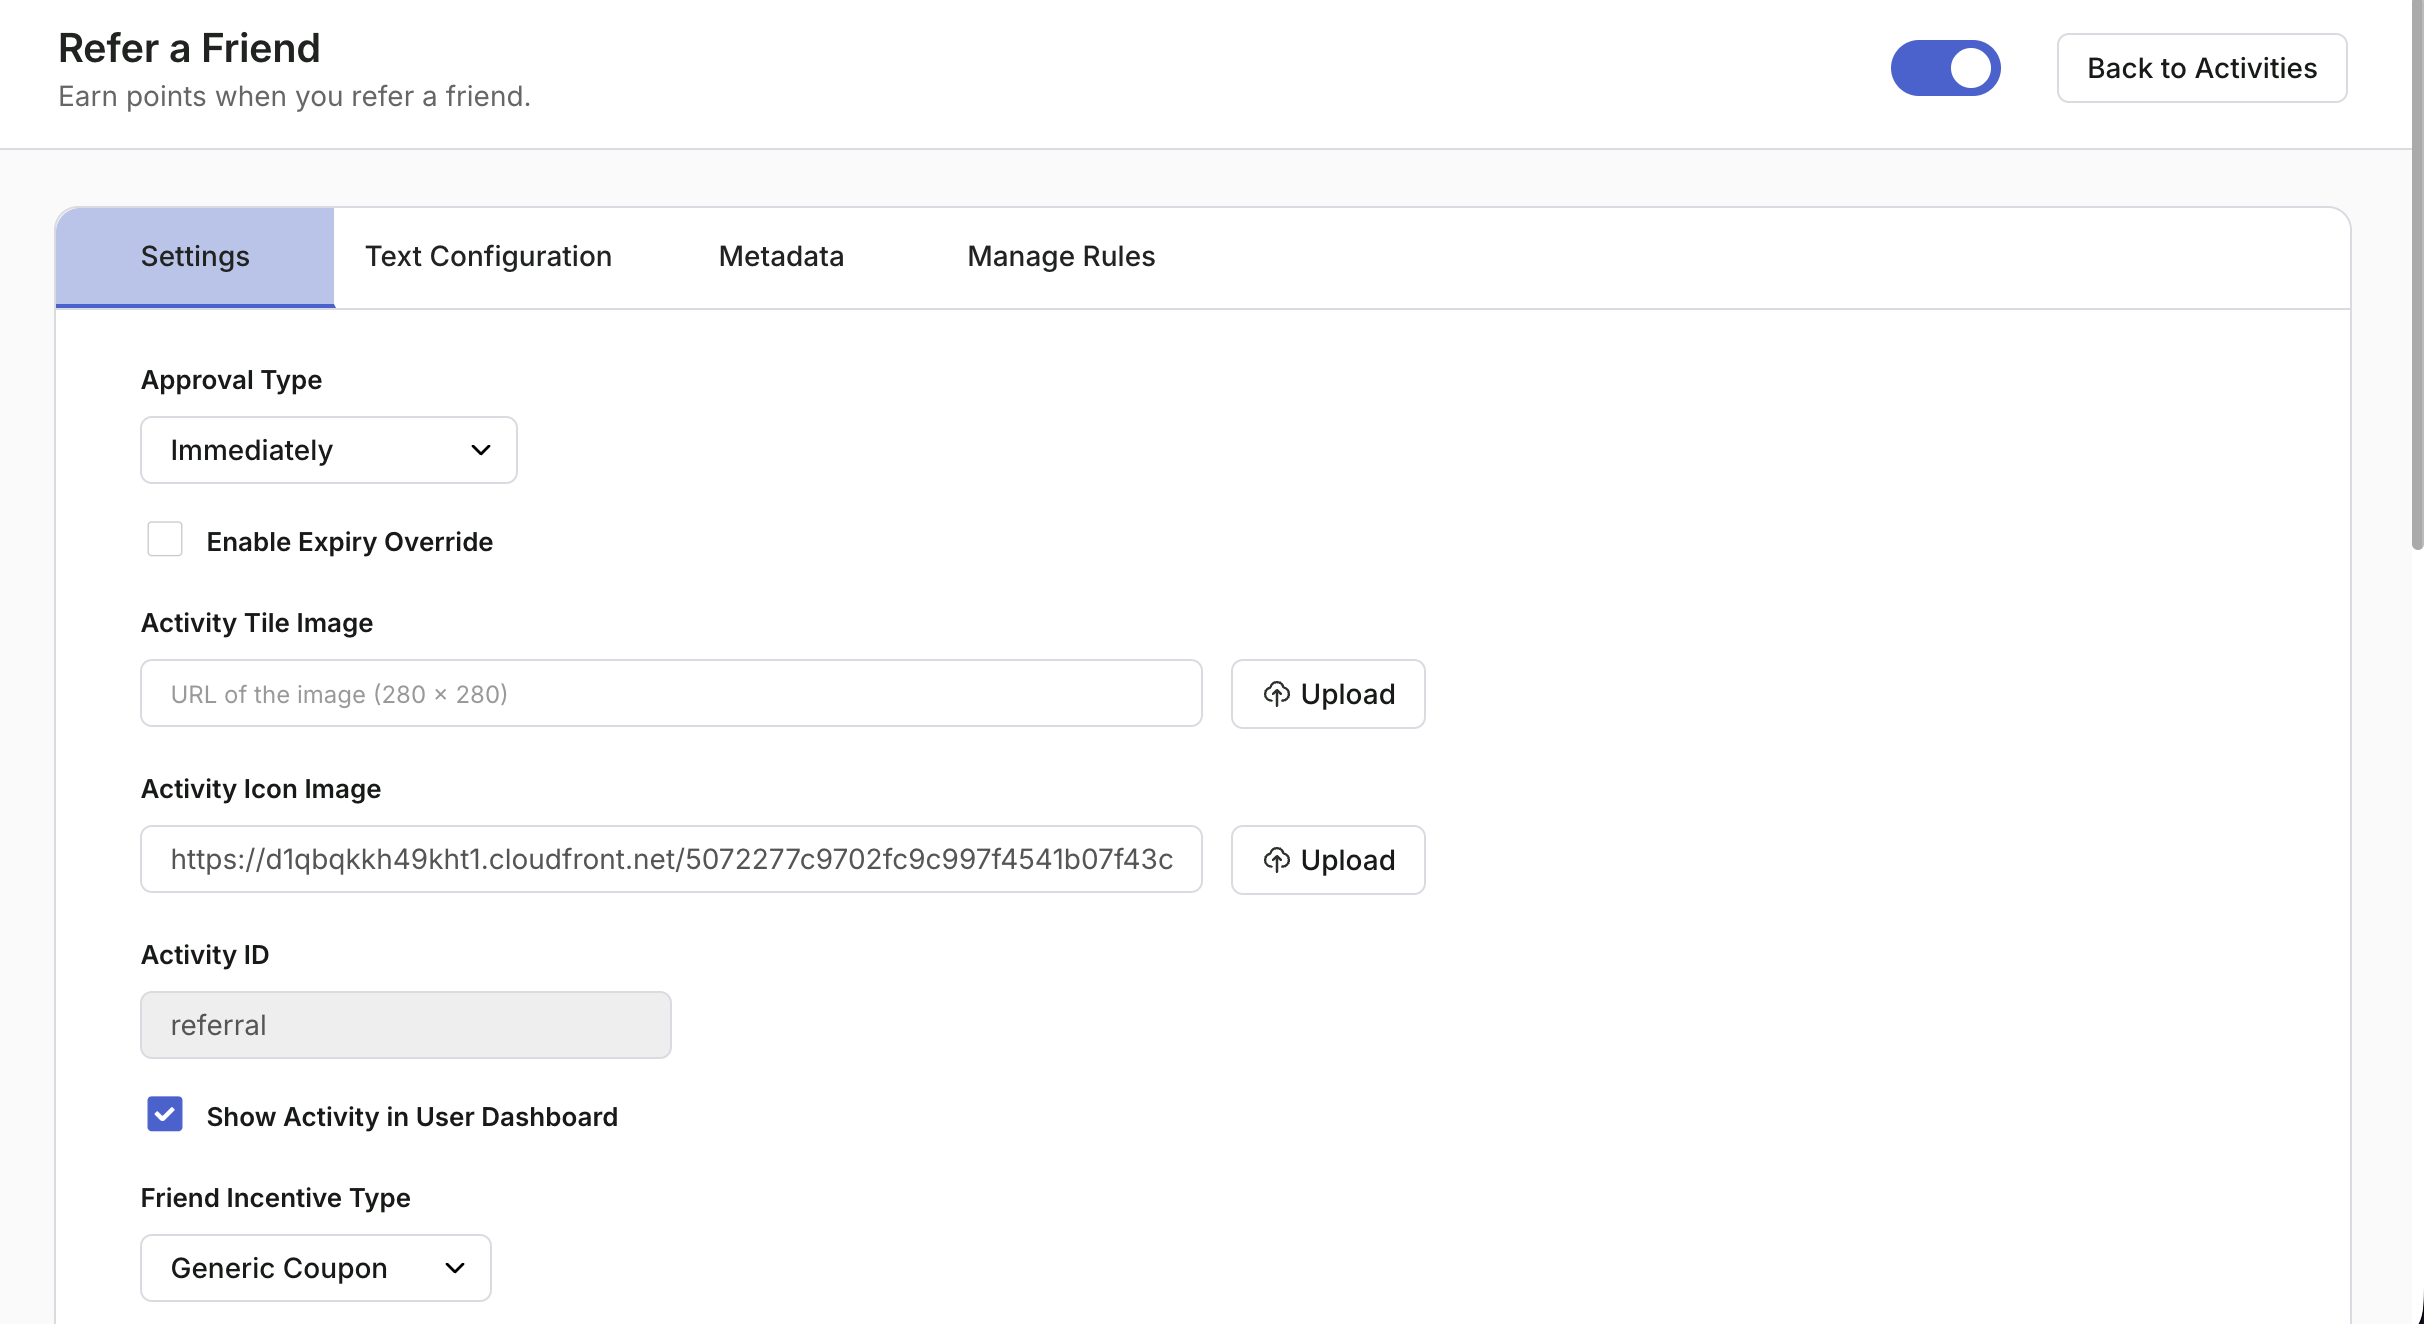Select the Settings tab

[x=195, y=256]
